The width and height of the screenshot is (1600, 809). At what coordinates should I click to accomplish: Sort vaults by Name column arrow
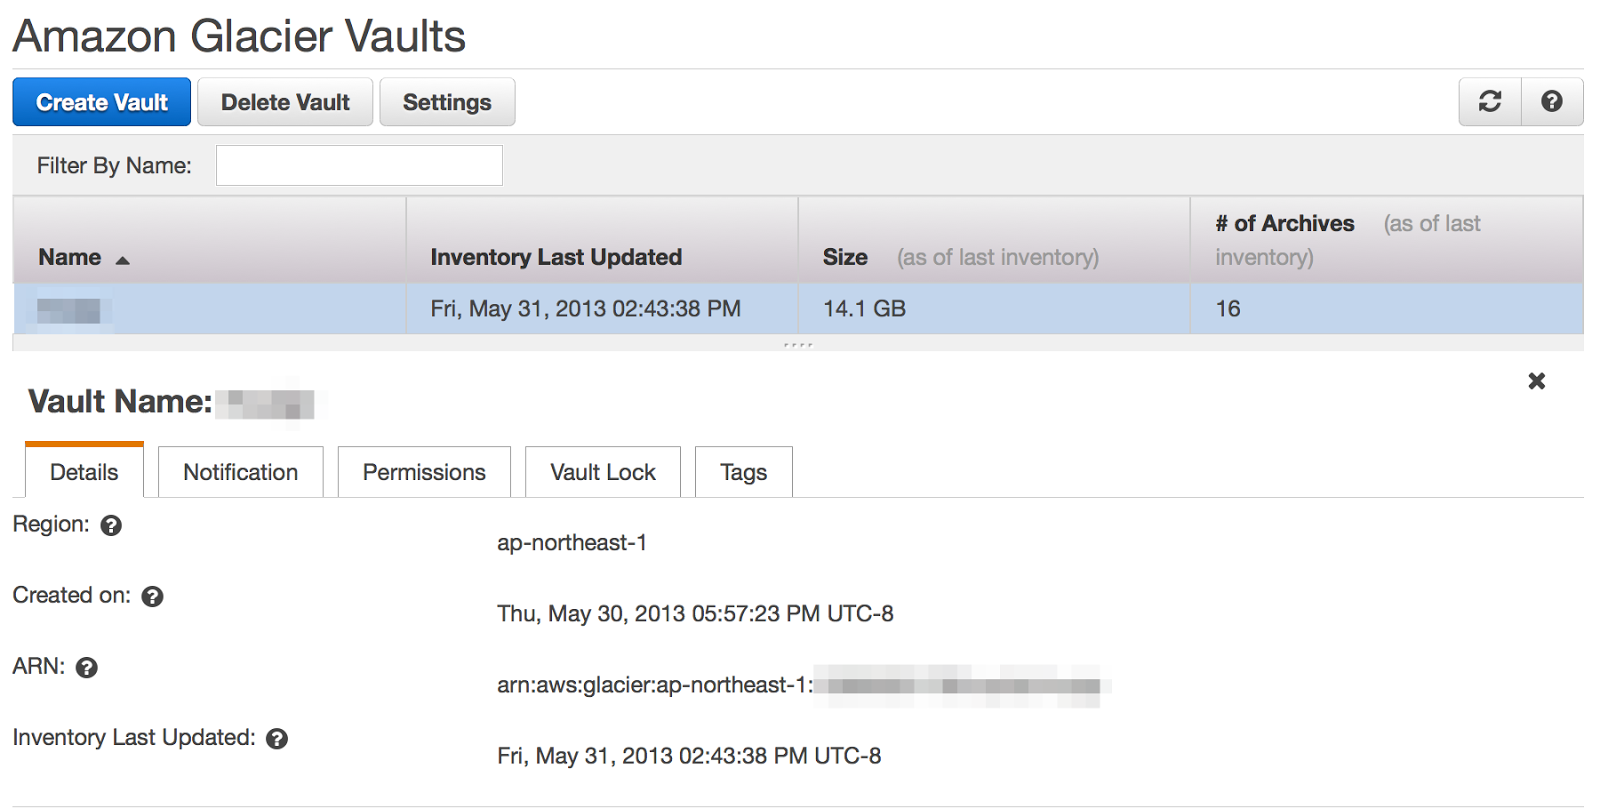123,260
